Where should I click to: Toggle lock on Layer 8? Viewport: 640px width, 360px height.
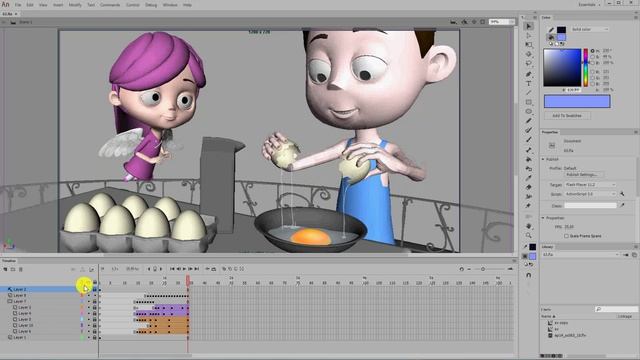(95, 295)
